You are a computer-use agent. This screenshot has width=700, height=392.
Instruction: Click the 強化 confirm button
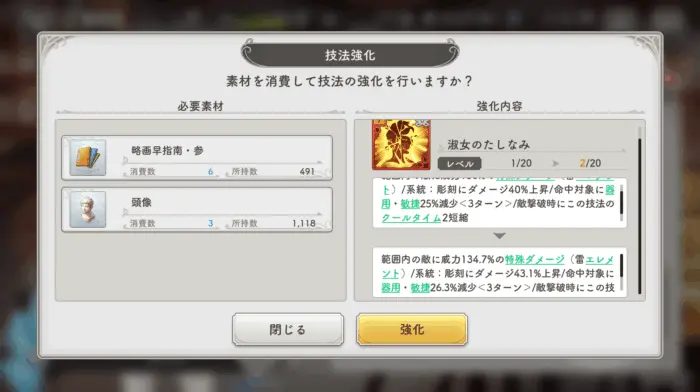pos(412,329)
